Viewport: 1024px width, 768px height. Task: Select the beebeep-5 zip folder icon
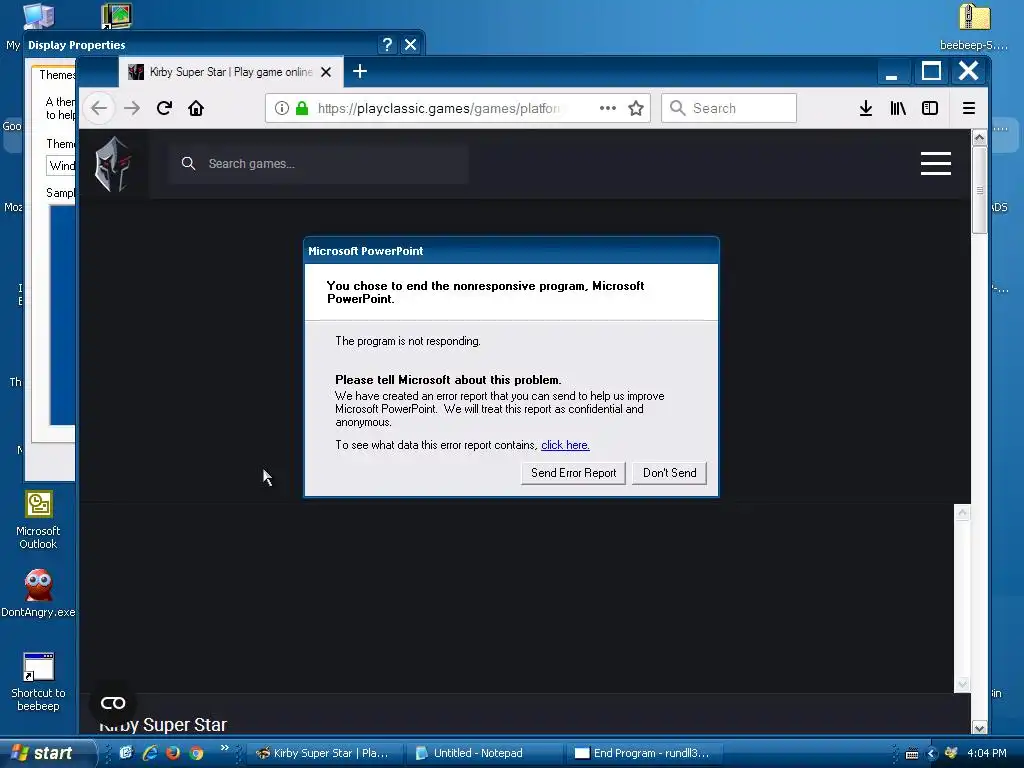(x=974, y=26)
